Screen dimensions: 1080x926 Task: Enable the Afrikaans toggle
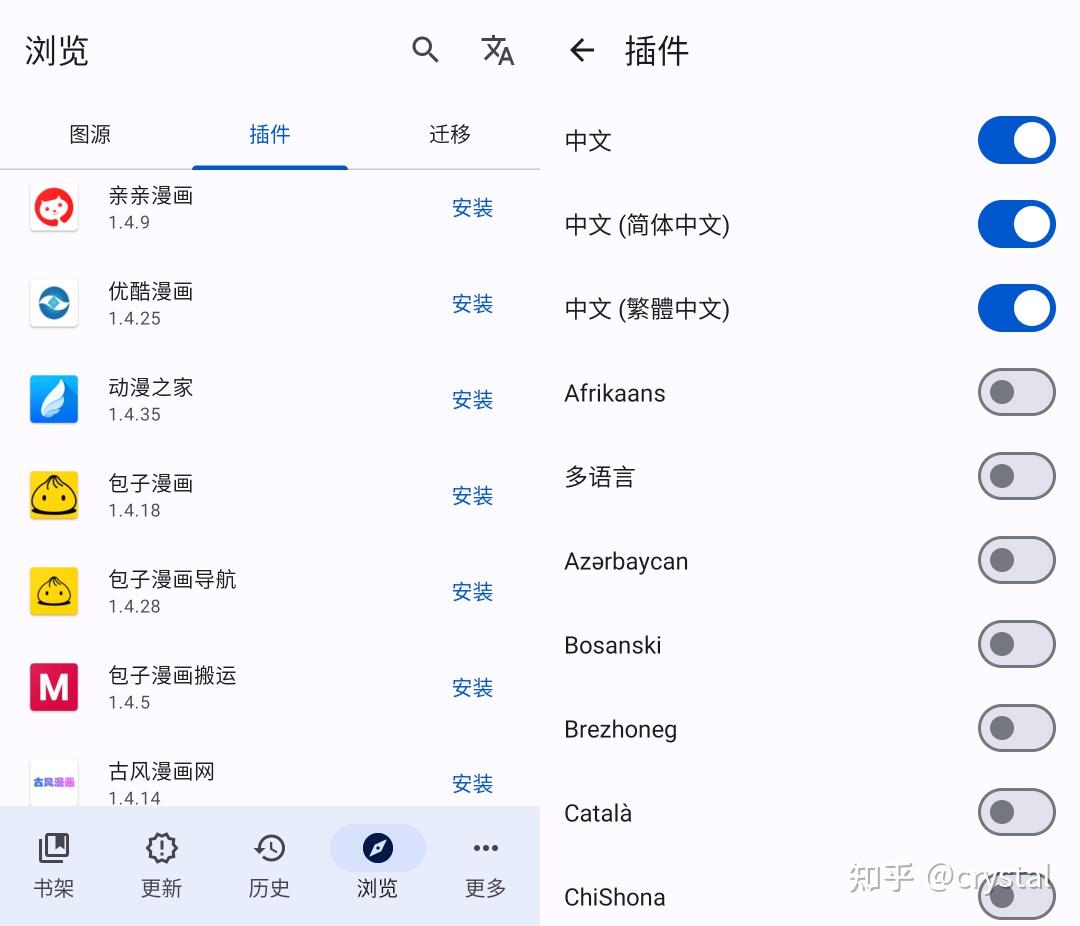coord(1017,392)
